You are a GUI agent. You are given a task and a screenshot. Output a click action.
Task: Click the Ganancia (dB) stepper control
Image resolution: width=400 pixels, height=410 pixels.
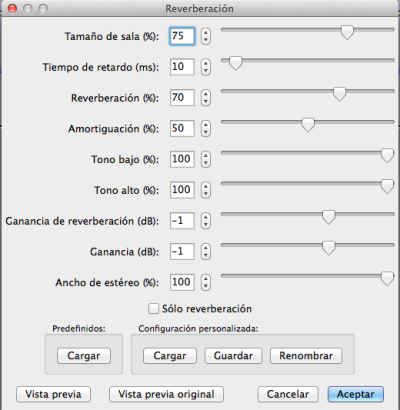click(x=206, y=252)
